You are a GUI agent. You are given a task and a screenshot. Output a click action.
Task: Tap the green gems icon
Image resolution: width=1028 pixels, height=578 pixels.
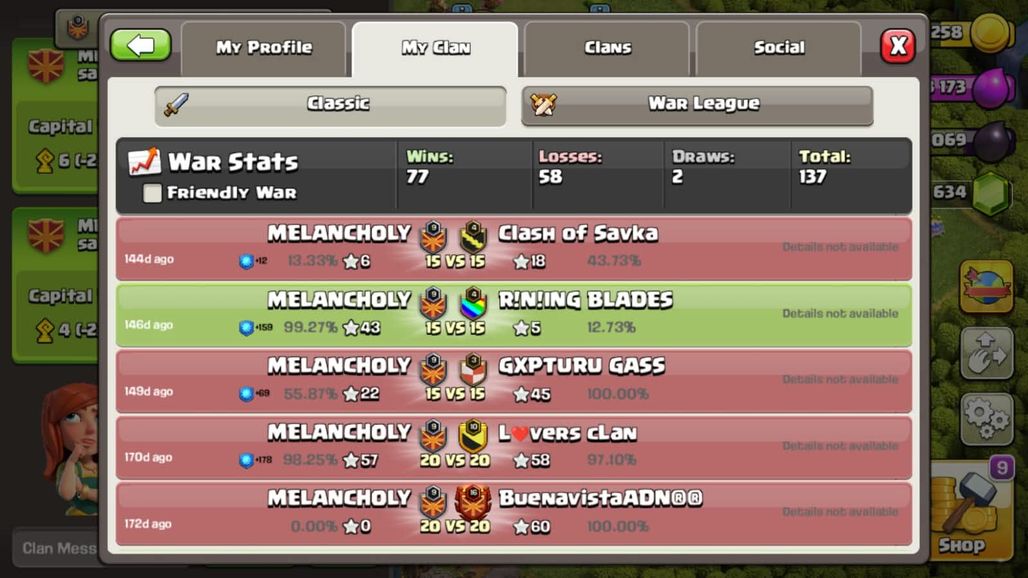pos(990,193)
